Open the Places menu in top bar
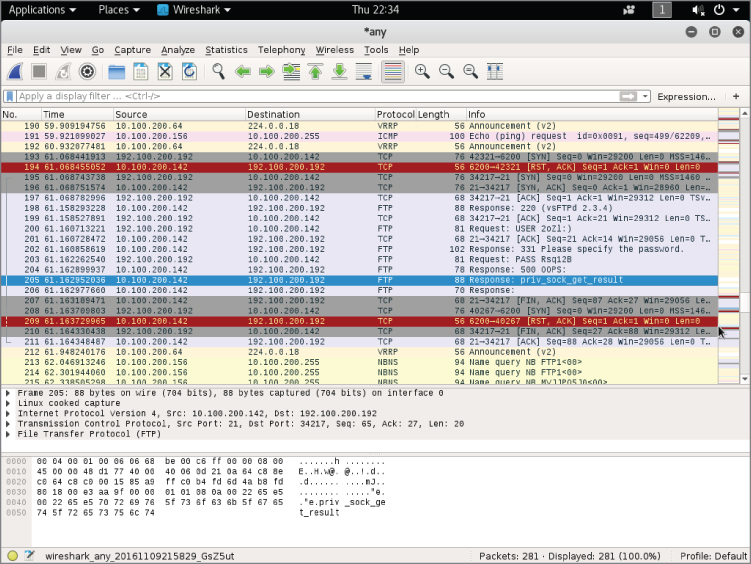The height and width of the screenshot is (564, 751). click(119, 10)
